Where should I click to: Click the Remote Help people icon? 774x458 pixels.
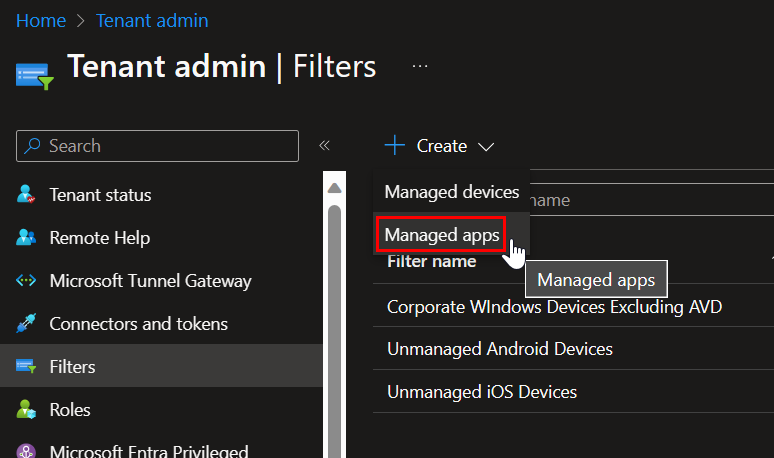[x=27, y=238]
